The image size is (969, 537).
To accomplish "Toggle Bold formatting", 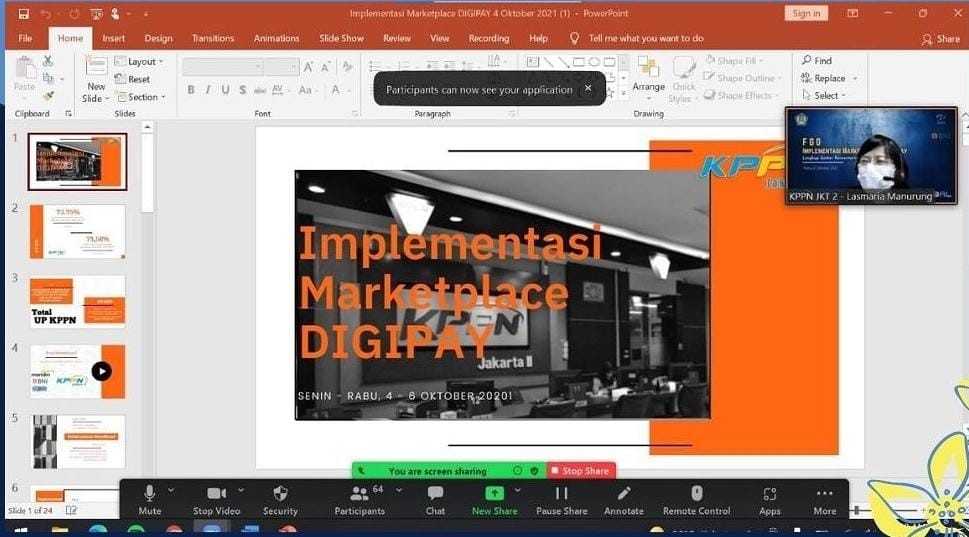I will click(191, 90).
